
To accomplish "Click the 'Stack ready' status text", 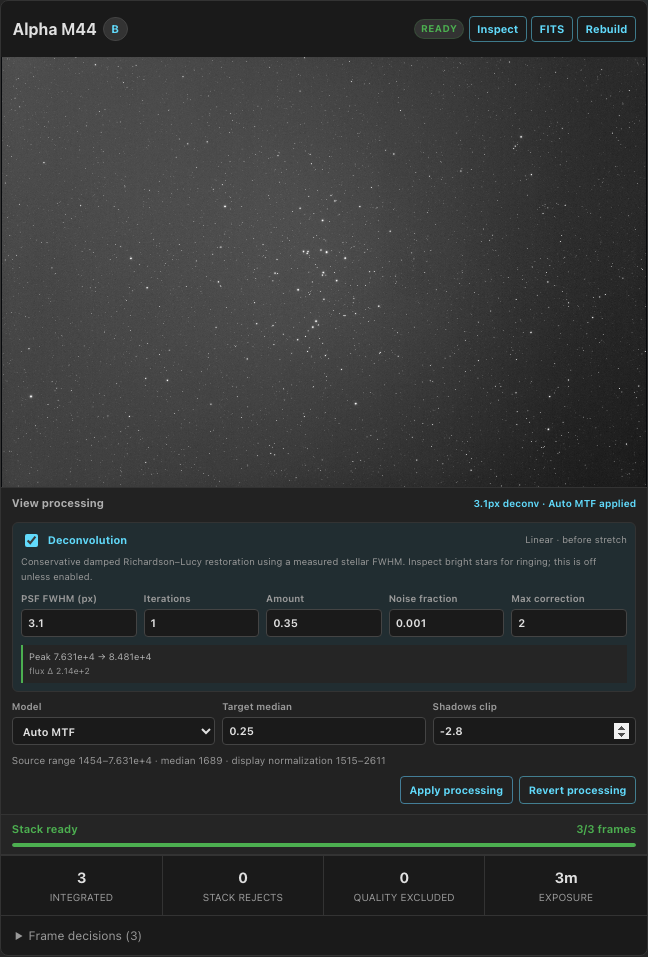I will click(45, 829).
